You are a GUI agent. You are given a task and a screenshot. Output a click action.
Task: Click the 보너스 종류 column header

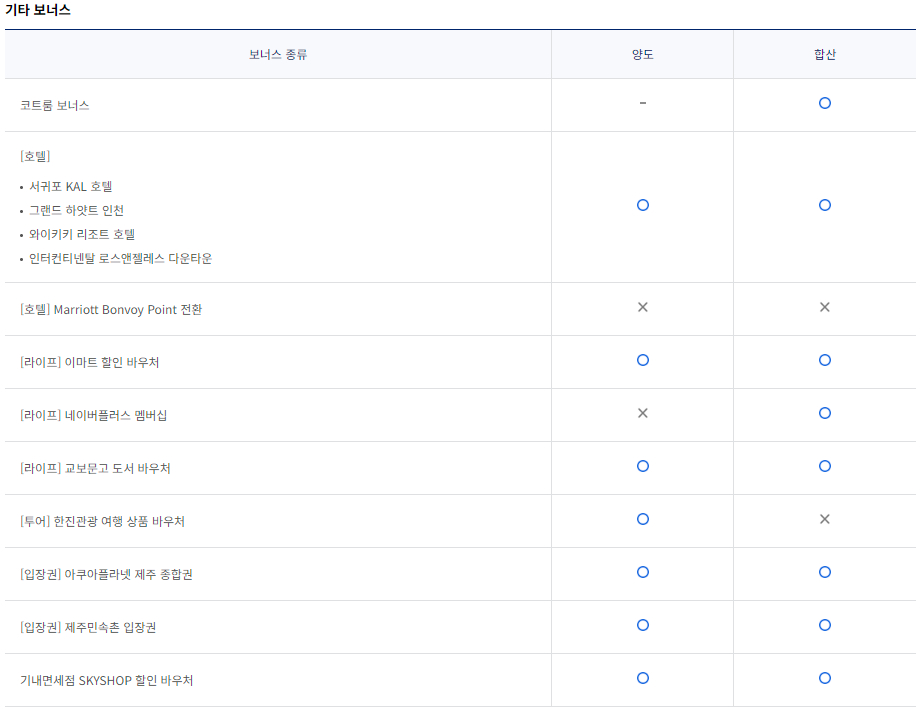click(x=278, y=54)
